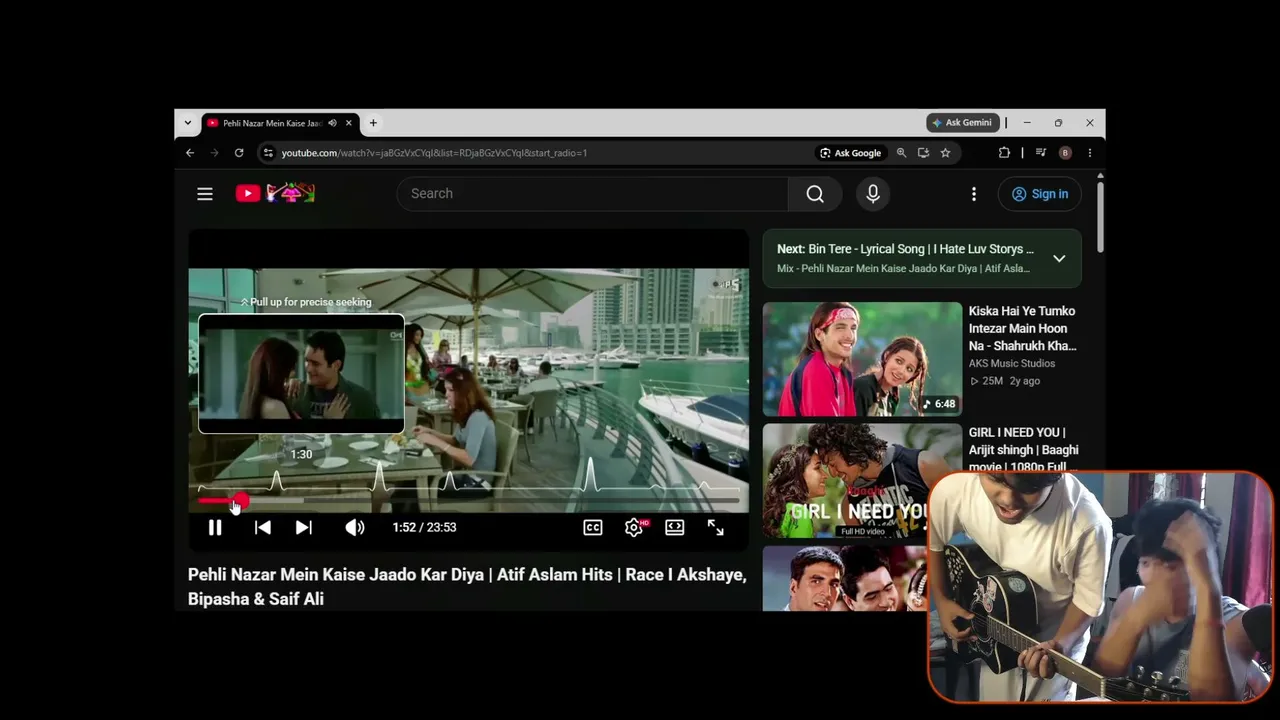Play the GIRL I NEED YOU thumbnail
Viewport: 1280px width, 720px height.
tap(862, 480)
